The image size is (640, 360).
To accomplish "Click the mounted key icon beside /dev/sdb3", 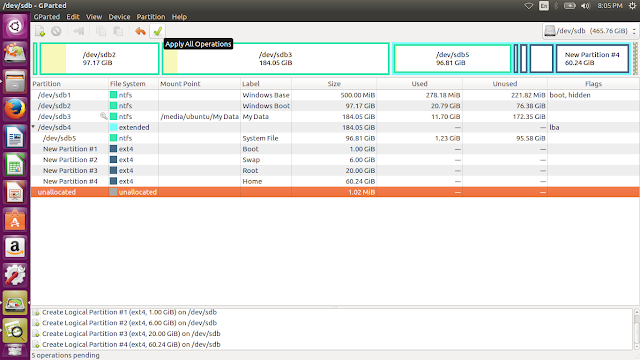I will coord(104,116).
